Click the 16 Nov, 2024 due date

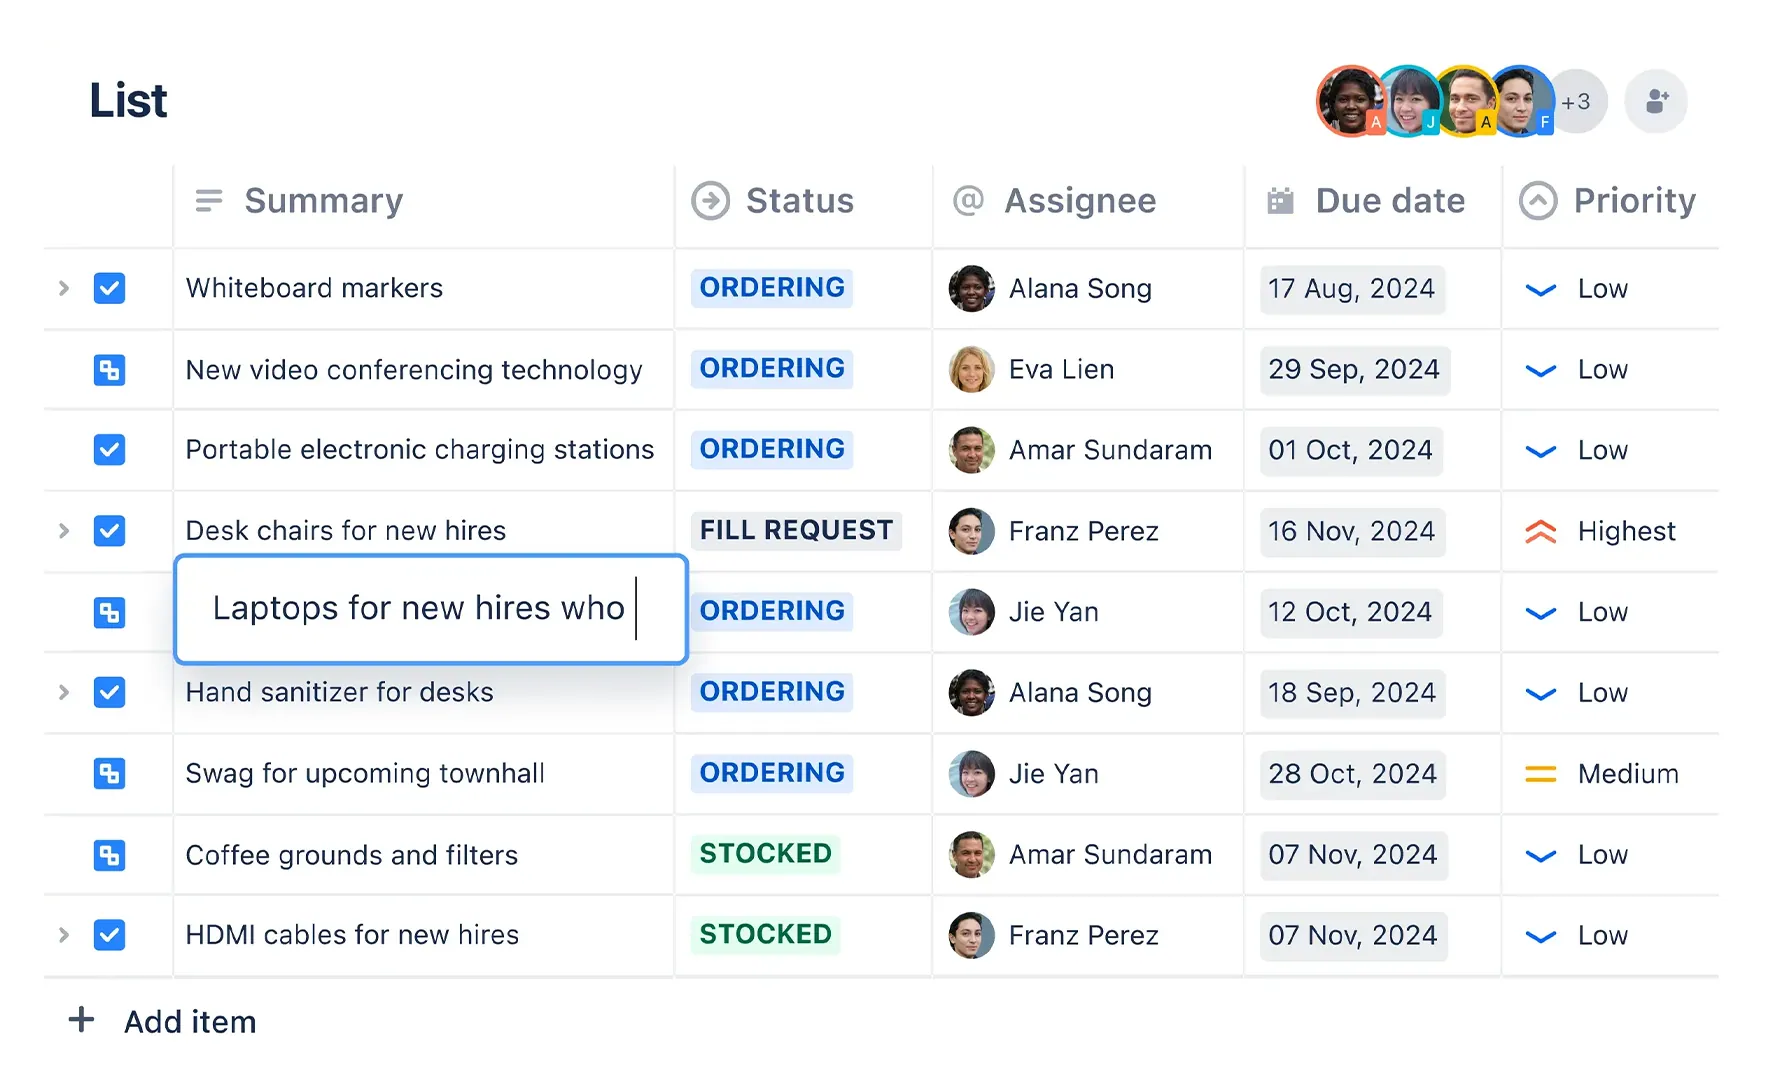(x=1351, y=531)
